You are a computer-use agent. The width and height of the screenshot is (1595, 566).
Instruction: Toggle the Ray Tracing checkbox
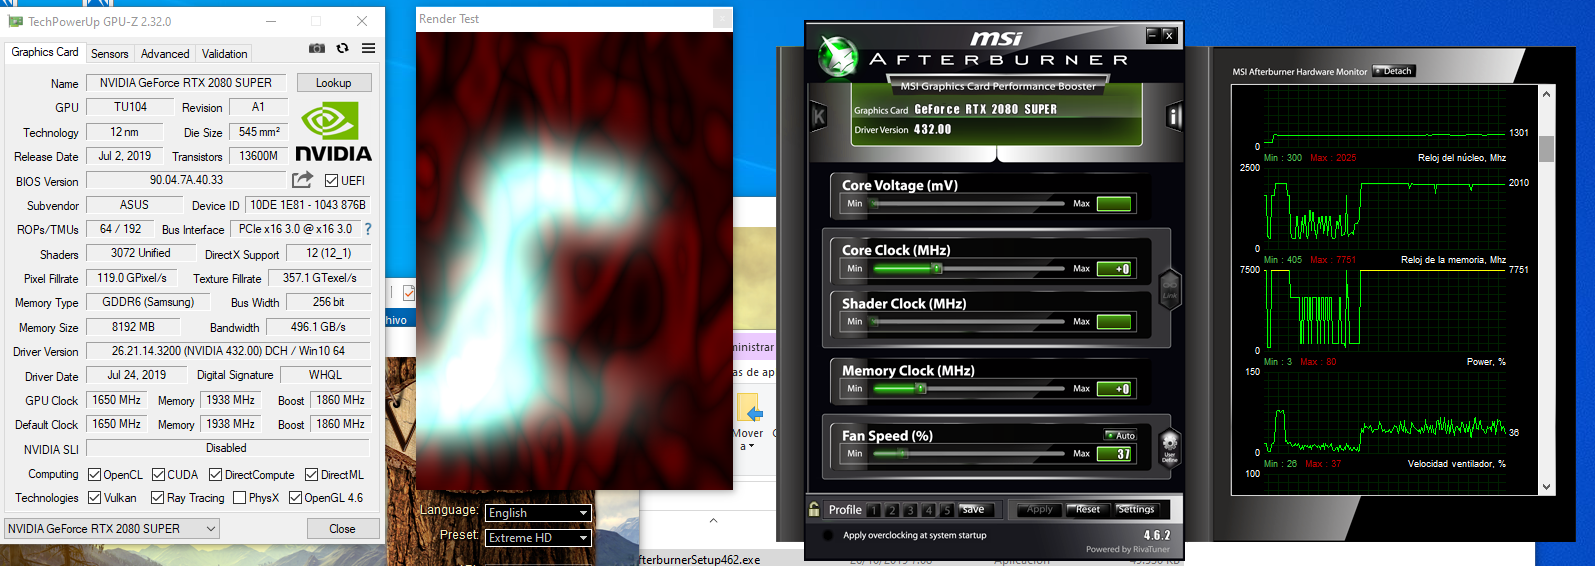(157, 498)
